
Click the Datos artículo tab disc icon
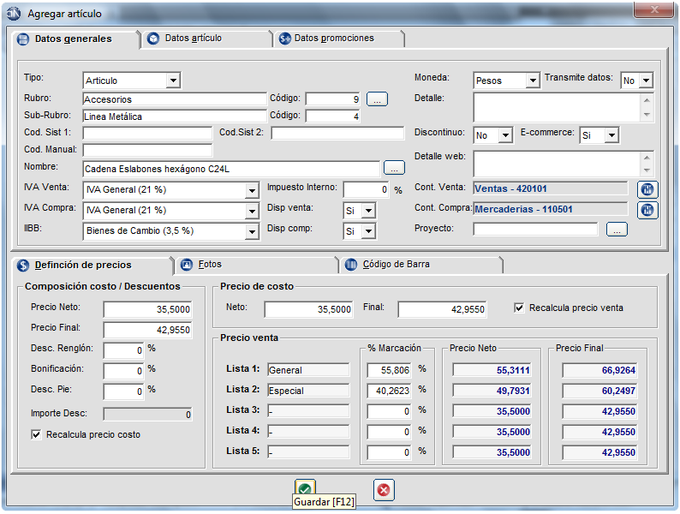point(153,39)
